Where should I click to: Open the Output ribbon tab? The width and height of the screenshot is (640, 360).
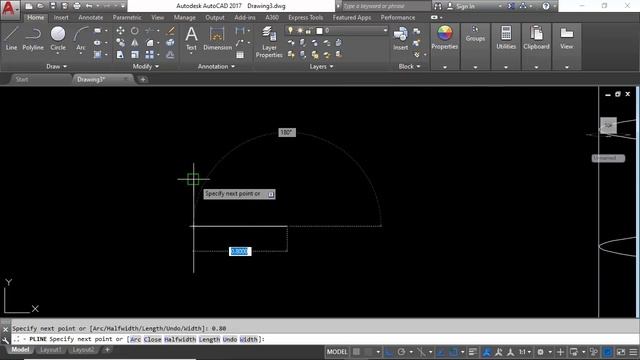(215, 18)
